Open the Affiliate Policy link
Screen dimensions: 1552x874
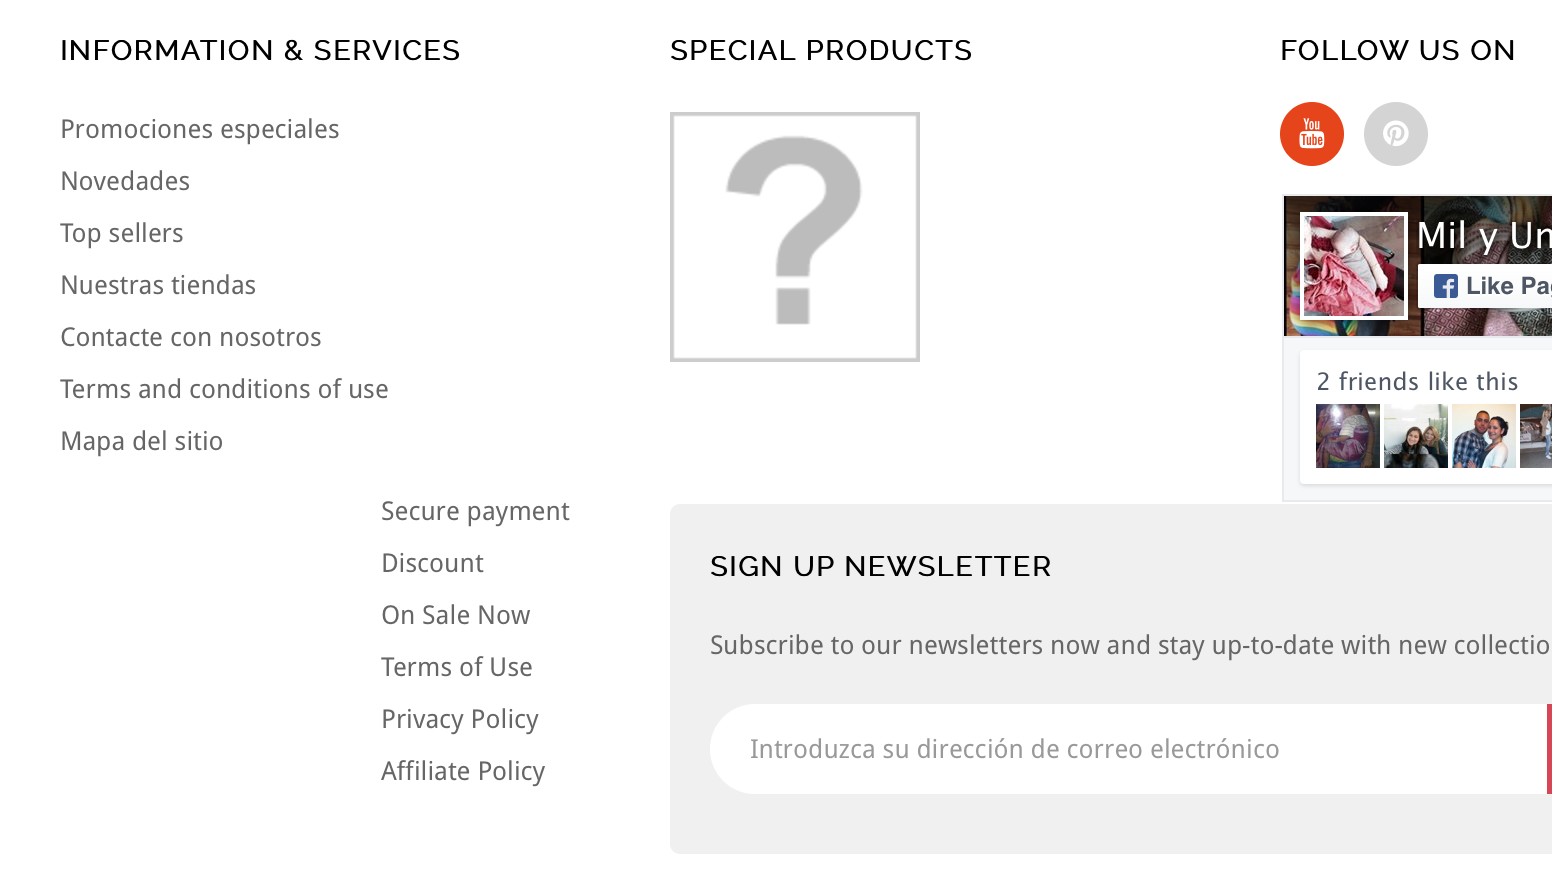coord(463,771)
